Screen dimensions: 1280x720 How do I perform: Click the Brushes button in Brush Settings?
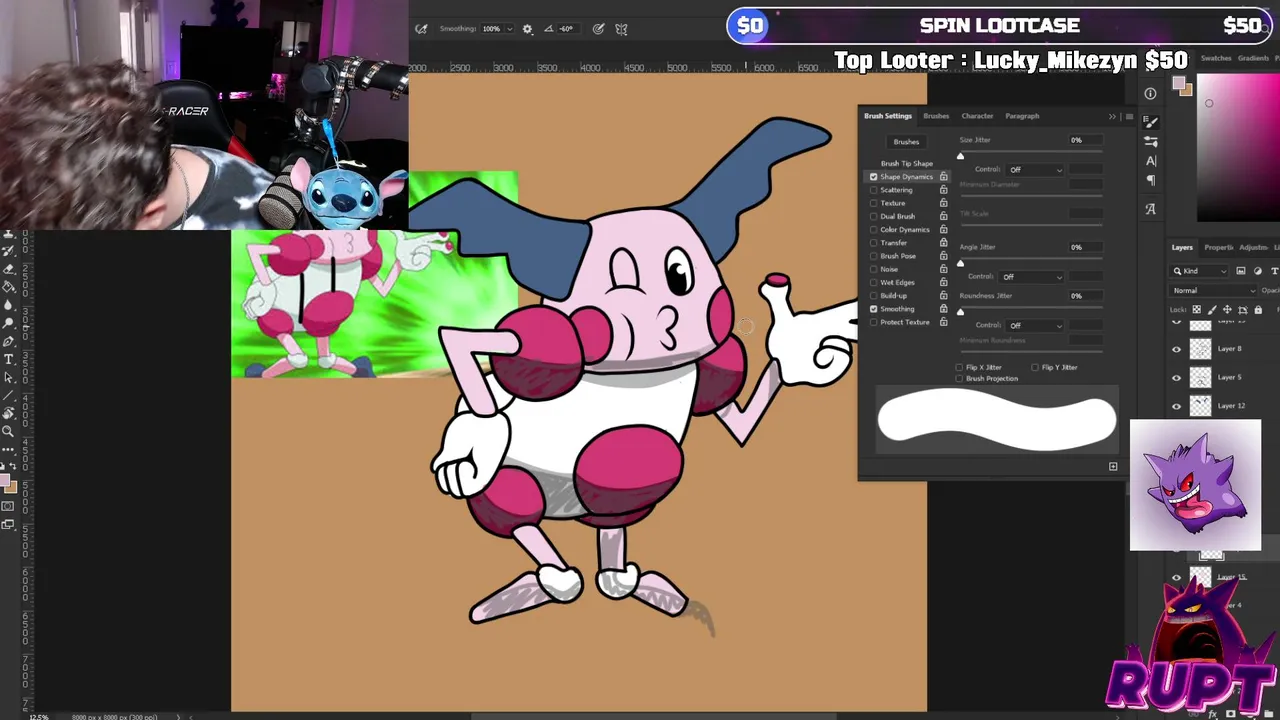point(906,142)
